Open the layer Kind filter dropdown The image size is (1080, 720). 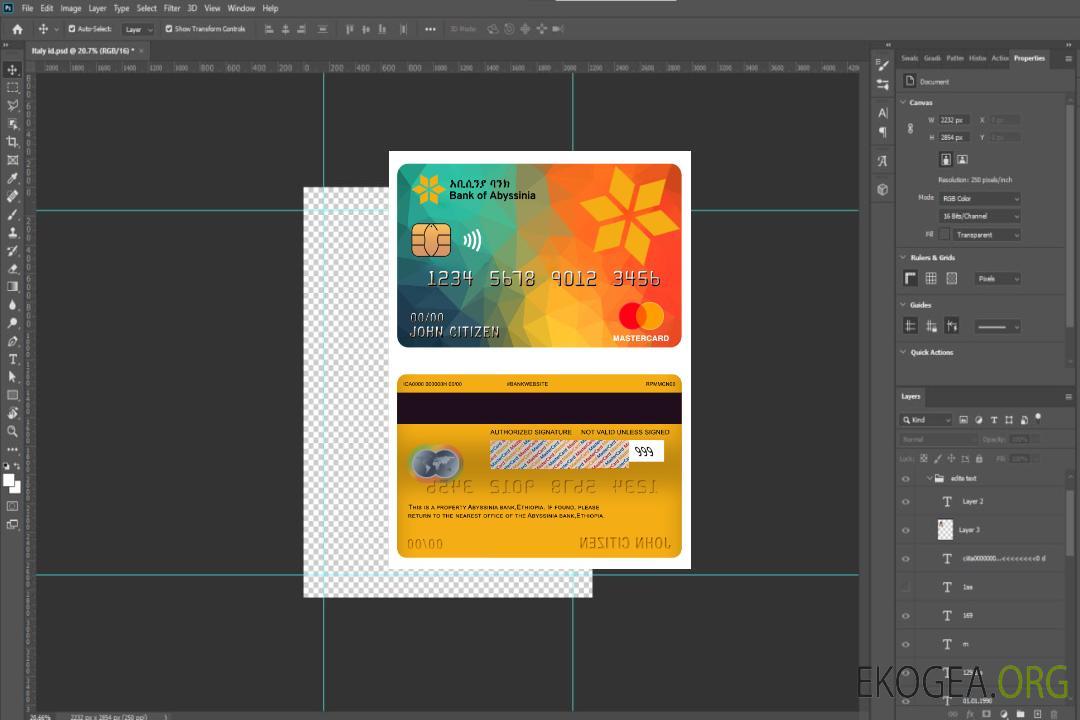[x=926, y=420]
